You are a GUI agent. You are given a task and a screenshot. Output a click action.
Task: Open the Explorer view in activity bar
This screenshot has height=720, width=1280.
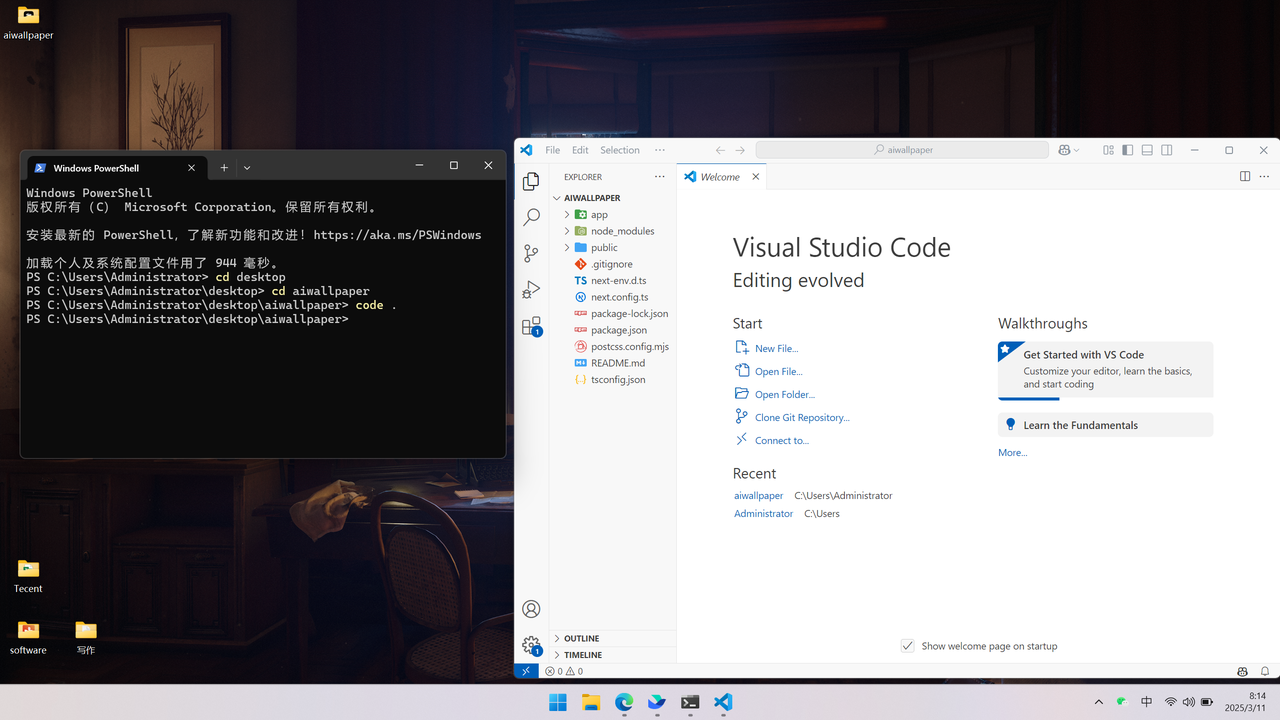[x=531, y=181]
